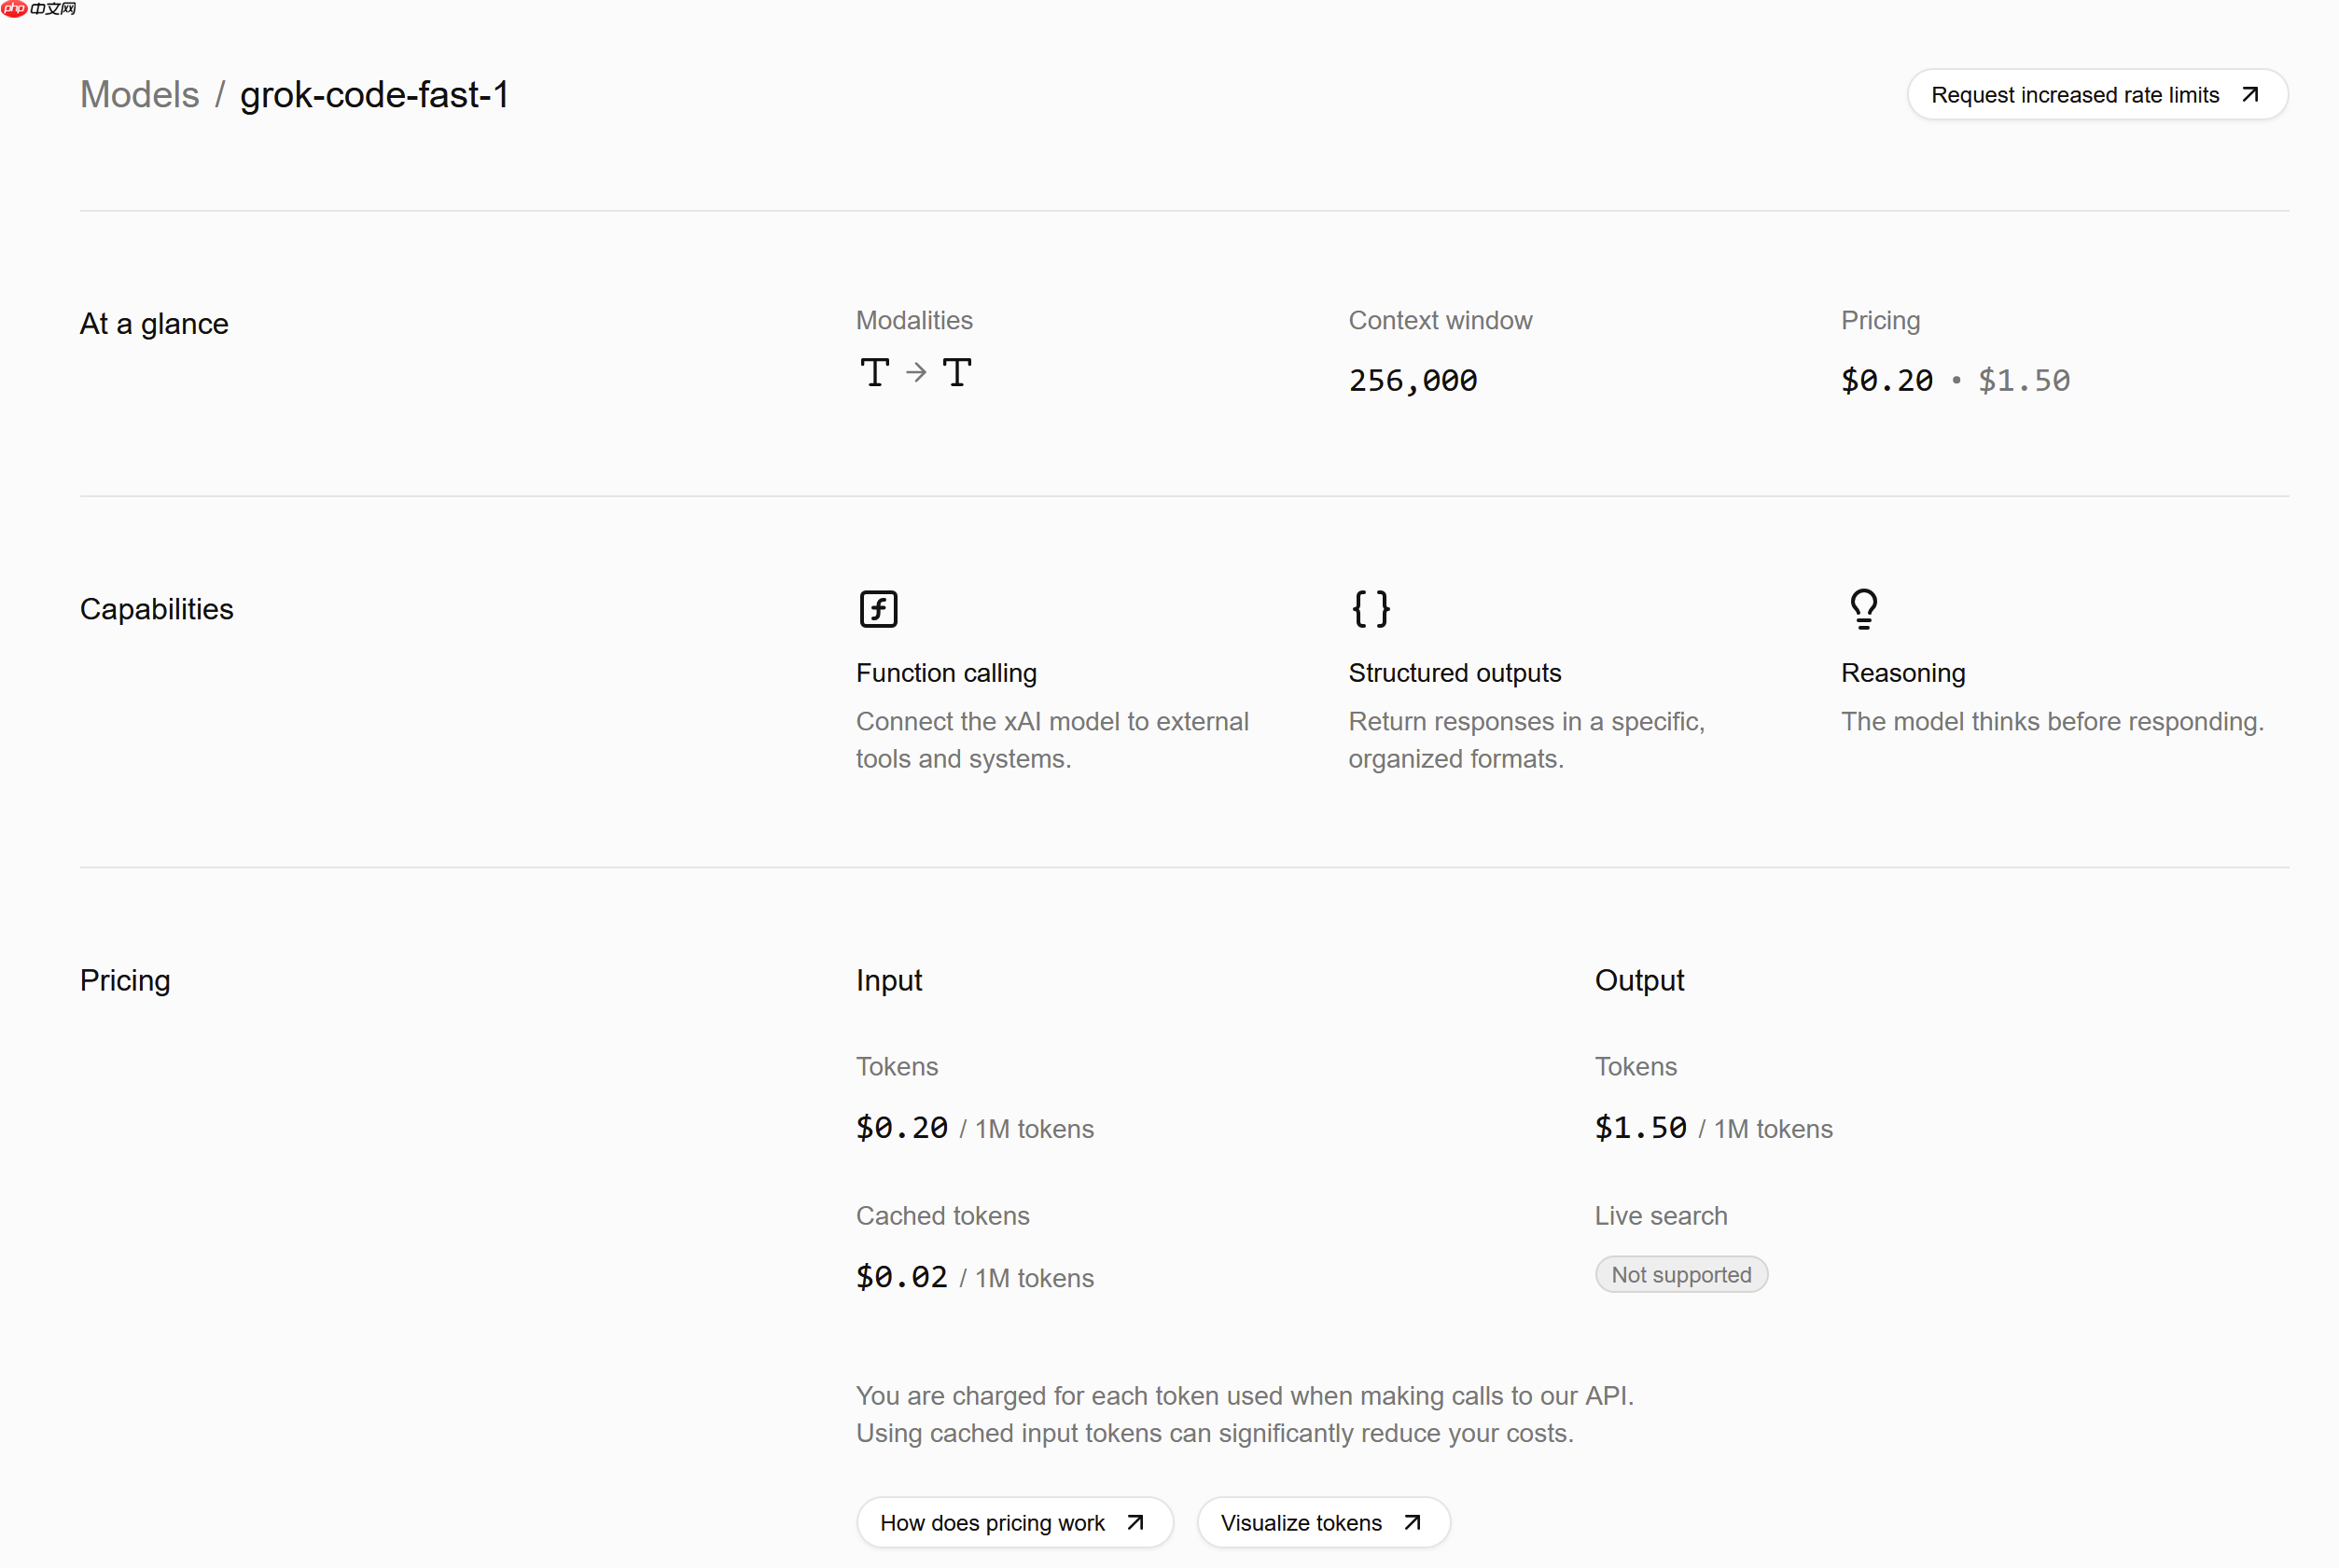This screenshot has width=2339, height=1568.
Task: Click the Function calling icon
Action: (878, 608)
